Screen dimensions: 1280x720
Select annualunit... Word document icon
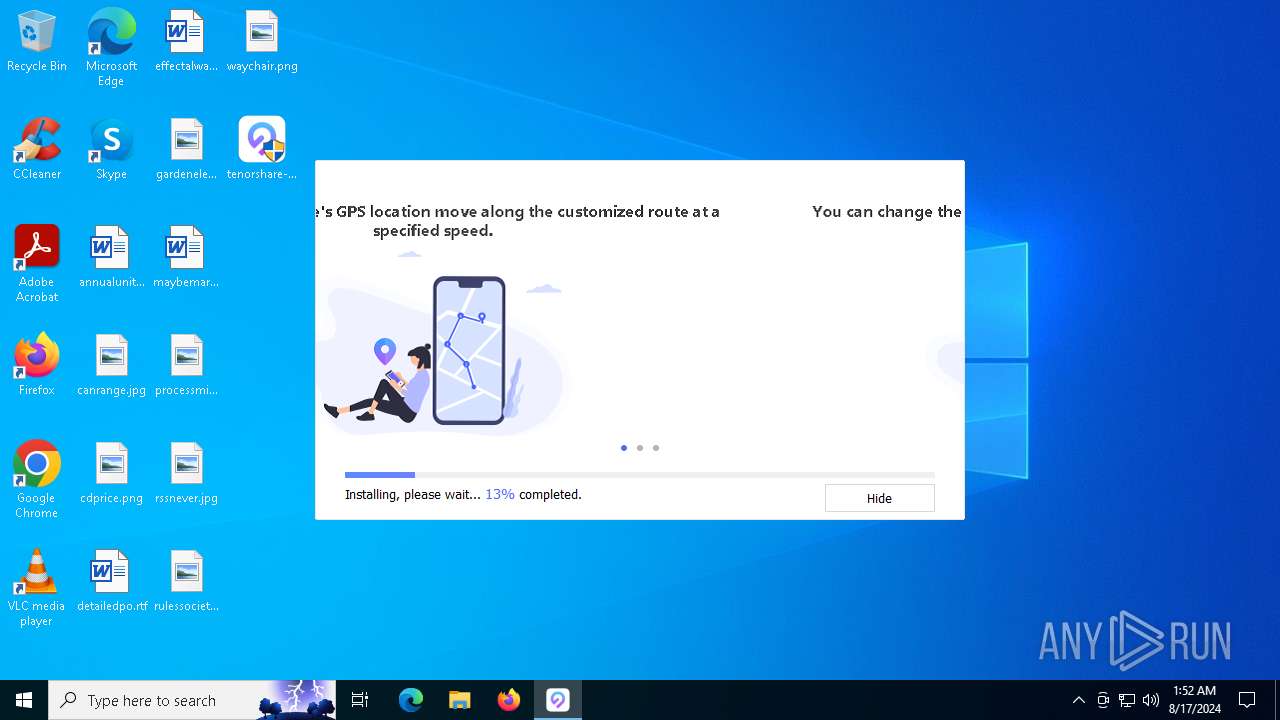111,258
